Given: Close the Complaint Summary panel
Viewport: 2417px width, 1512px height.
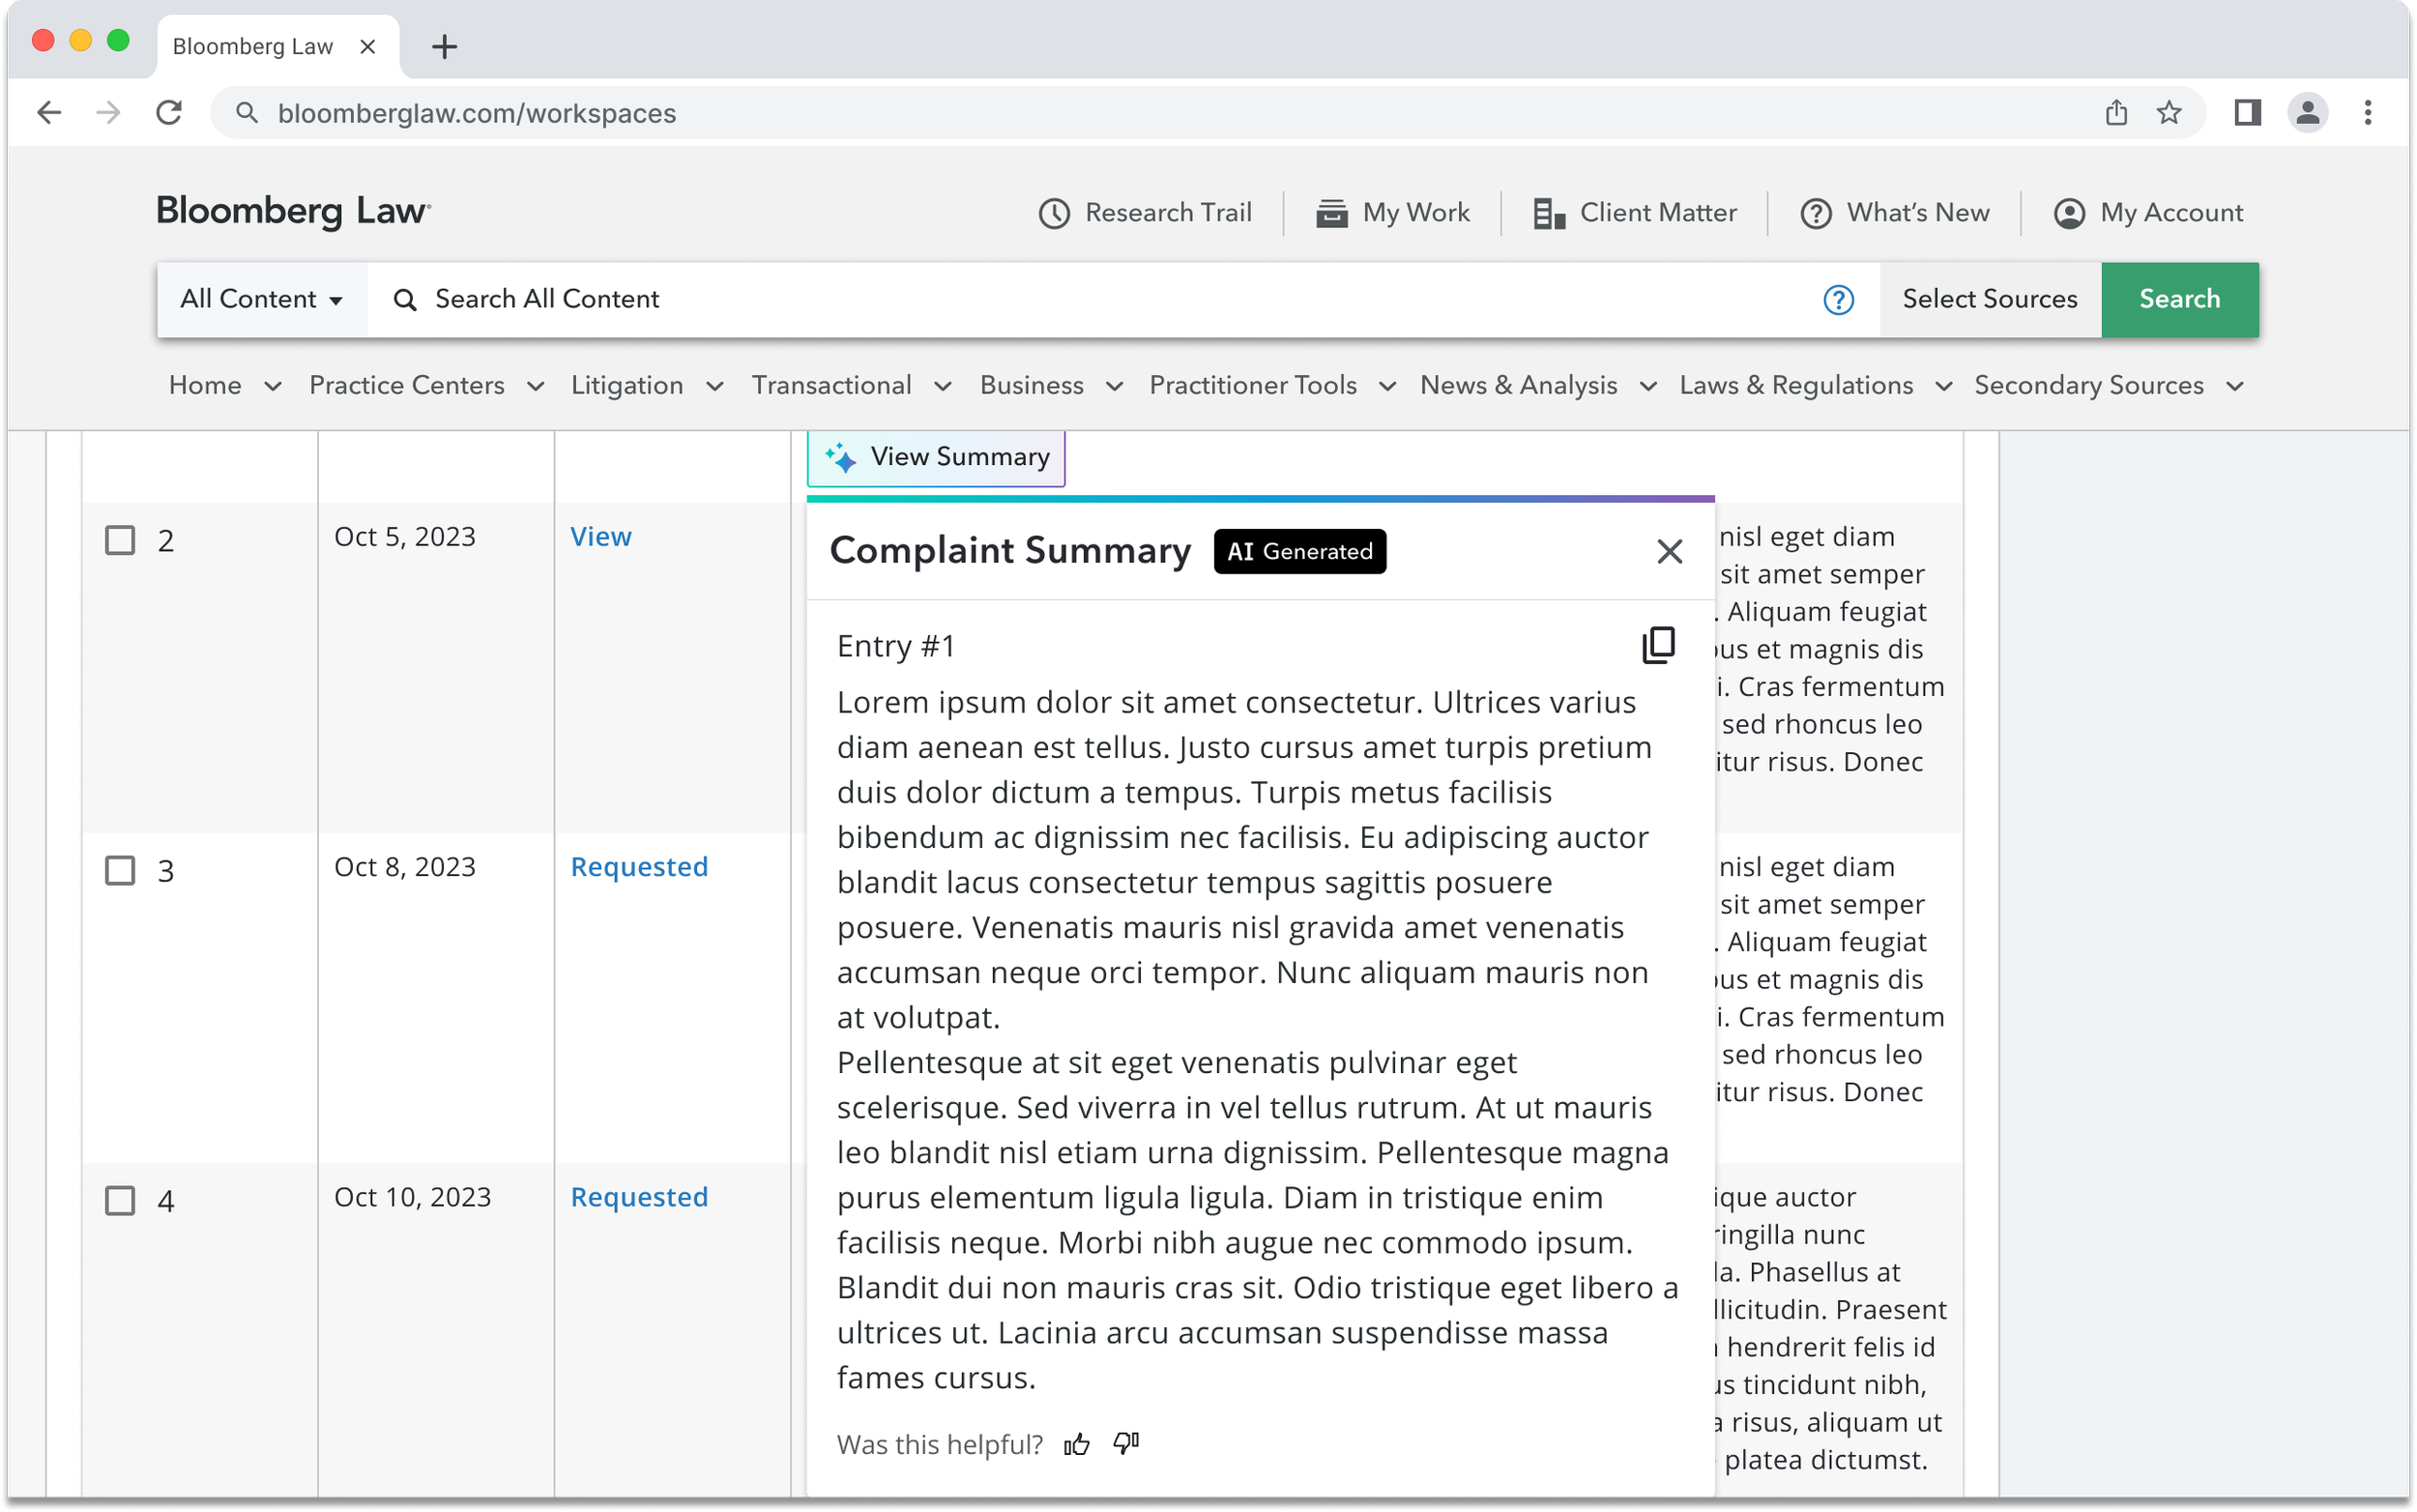Looking at the screenshot, I should point(1668,551).
